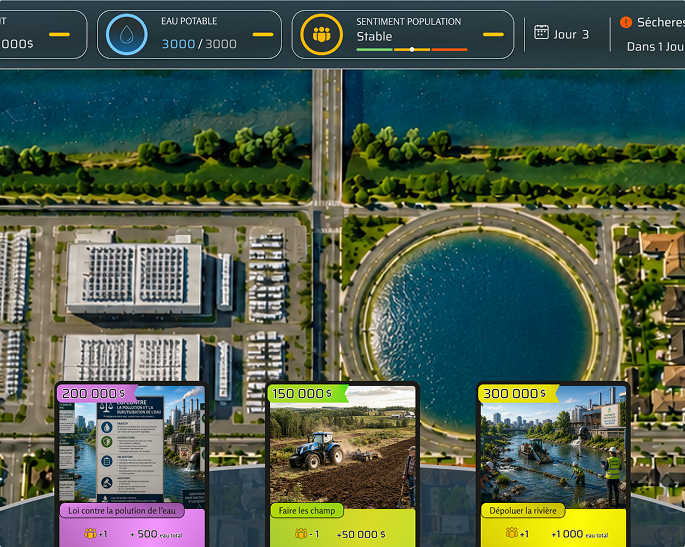This screenshot has width=685, height=547.
Task: Collapse the Eau Potable panel via yellow dash
Action: [x=263, y=34]
